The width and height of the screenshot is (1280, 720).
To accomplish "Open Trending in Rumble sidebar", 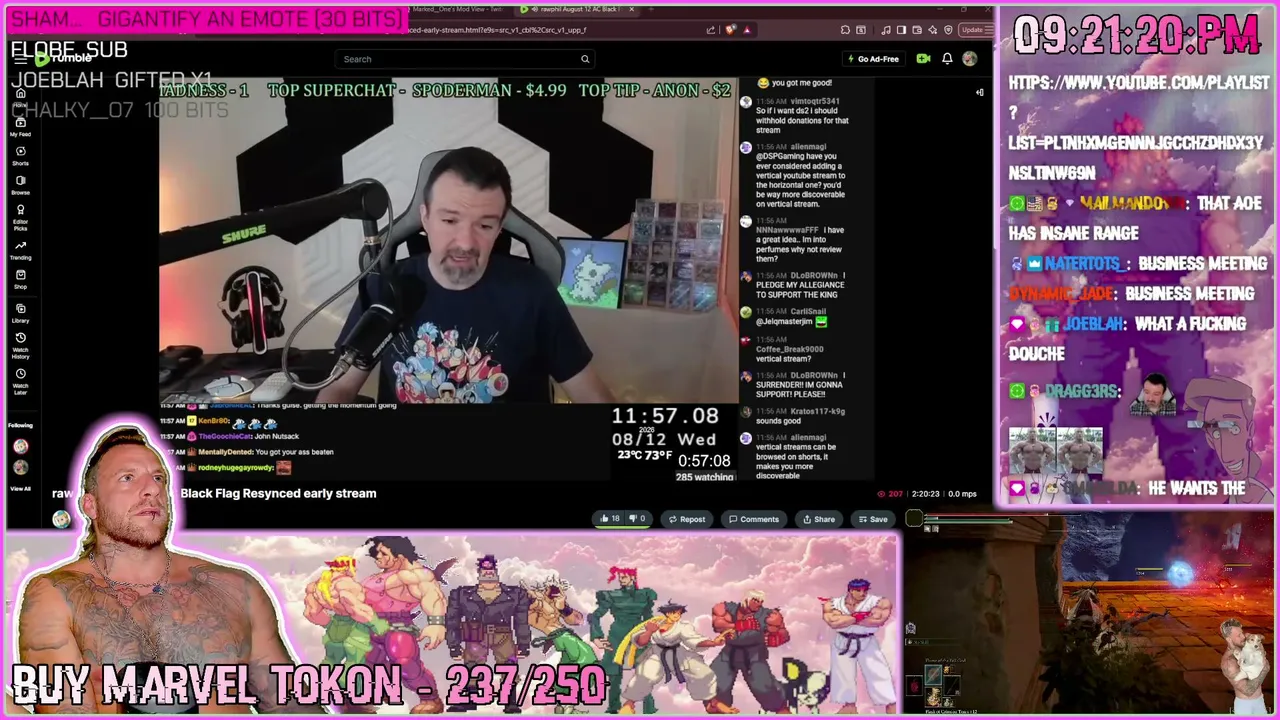I will coord(20,250).
